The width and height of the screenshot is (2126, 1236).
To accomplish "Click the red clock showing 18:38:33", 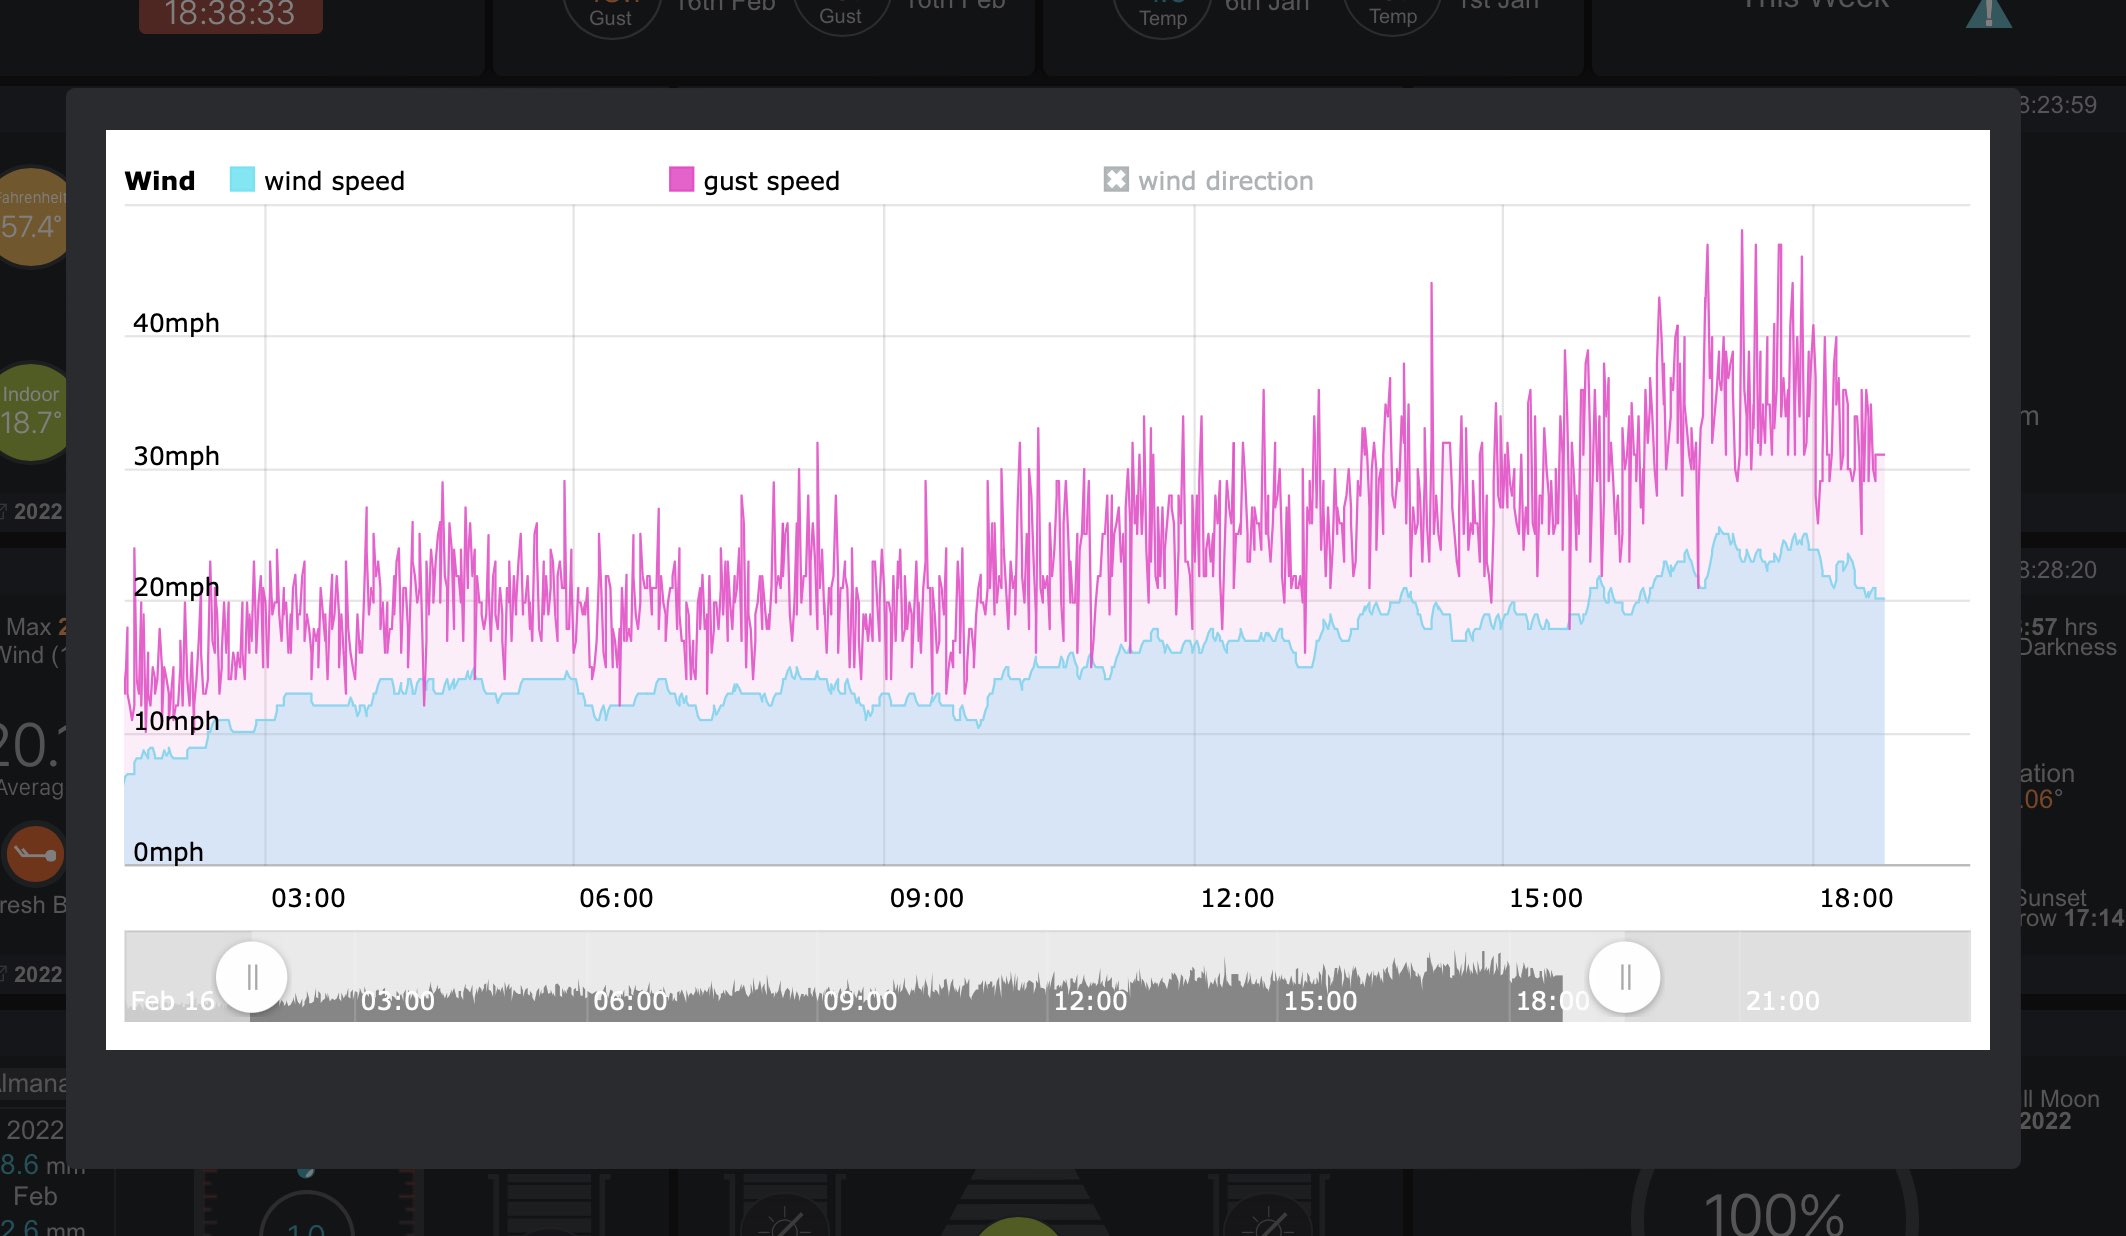I will 230,14.
